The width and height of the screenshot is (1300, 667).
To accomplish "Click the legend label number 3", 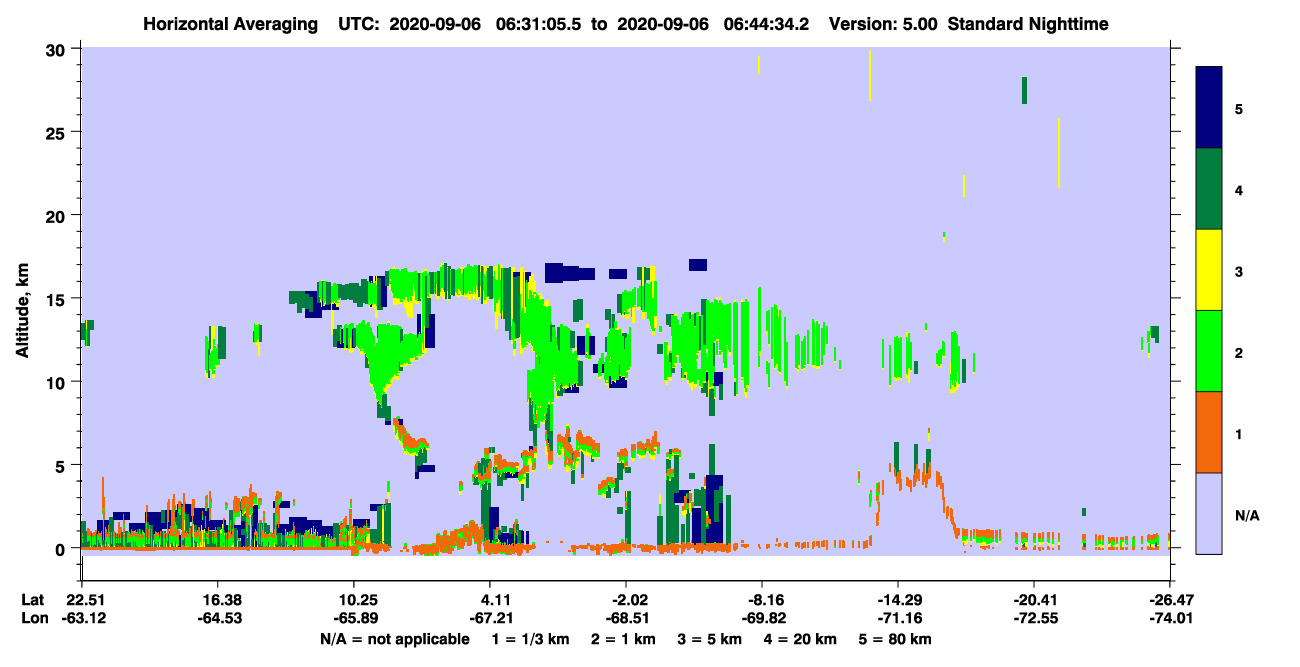I will [1239, 271].
